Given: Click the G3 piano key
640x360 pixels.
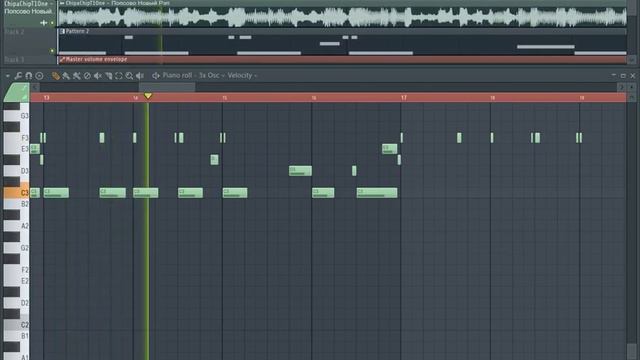Looking at the screenshot, I should click(16, 116).
